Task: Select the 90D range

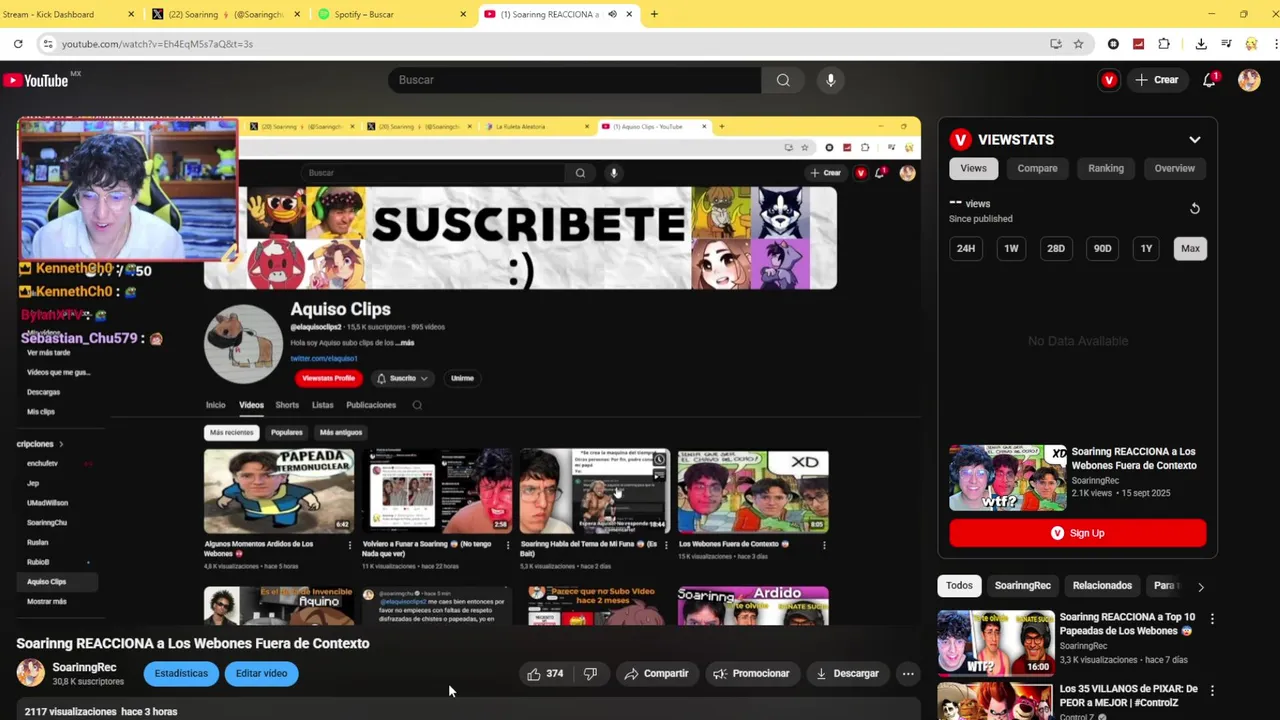Action: coord(1102,249)
